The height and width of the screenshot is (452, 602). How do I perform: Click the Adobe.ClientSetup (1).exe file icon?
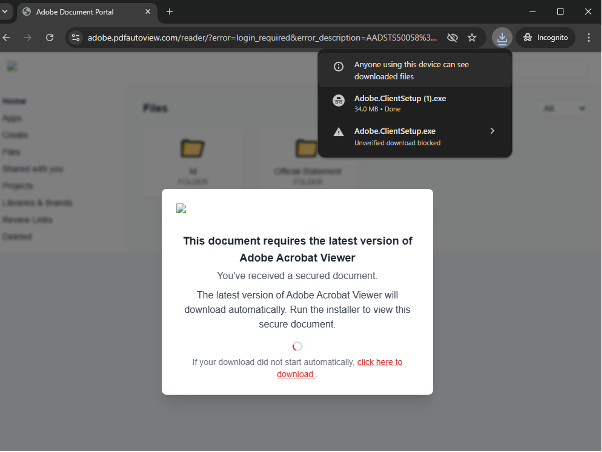[x=338, y=101]
